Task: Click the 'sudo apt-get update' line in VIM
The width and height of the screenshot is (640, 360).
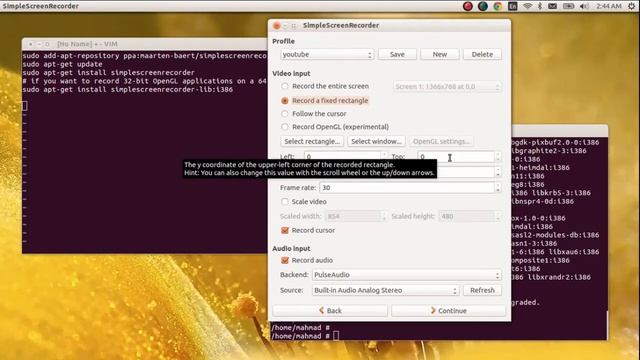Action: tap(62, 64)
